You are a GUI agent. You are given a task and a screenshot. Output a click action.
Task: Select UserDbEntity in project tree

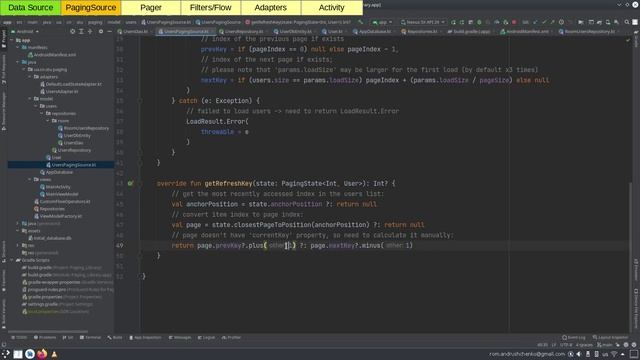[77, 136]
